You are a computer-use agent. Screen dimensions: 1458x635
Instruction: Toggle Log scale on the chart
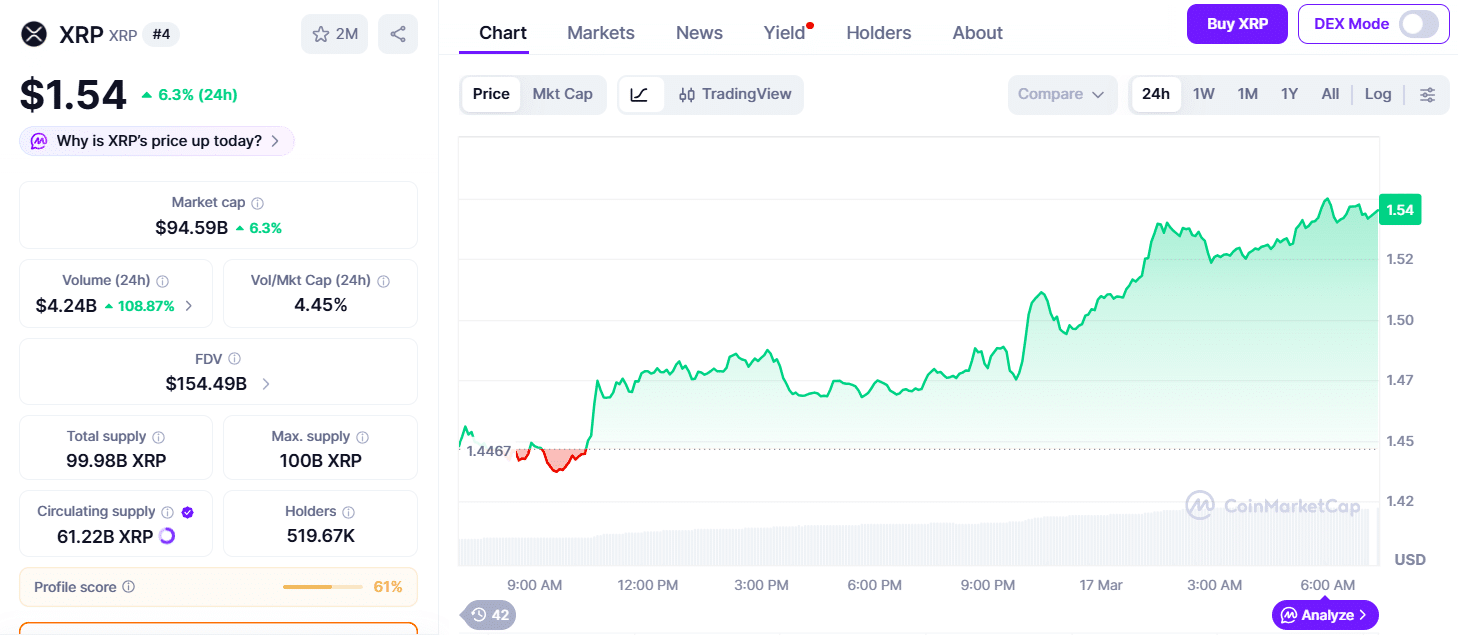(1377, 94)
